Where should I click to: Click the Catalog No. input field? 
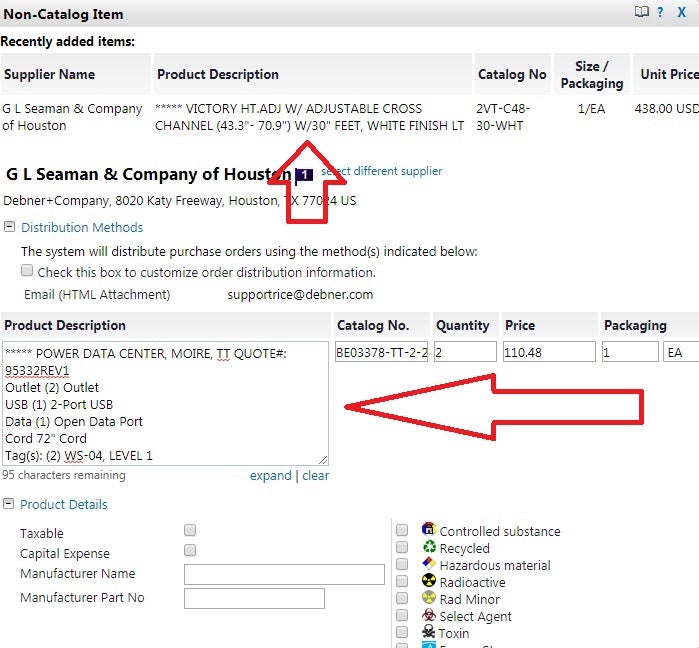tap(382, 352)
